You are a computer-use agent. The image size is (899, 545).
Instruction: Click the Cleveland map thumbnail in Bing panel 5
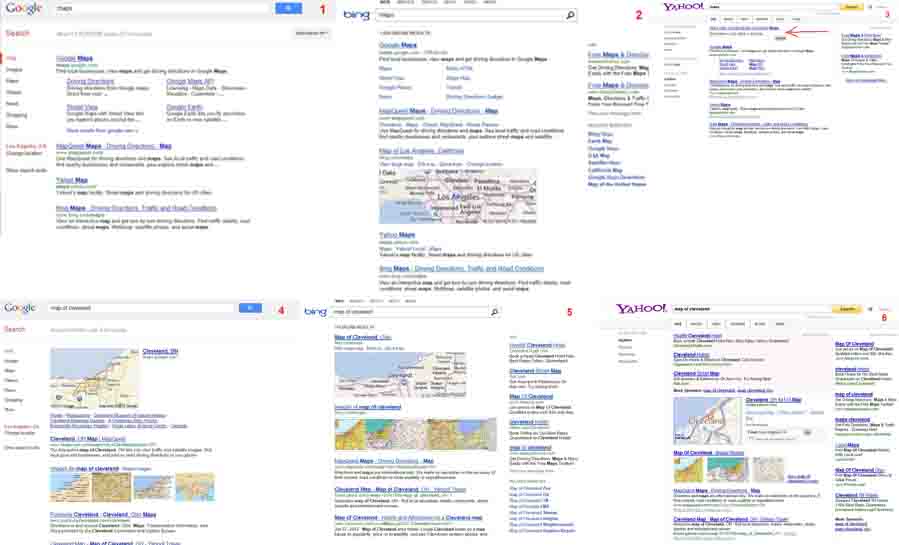click(400, 375)
